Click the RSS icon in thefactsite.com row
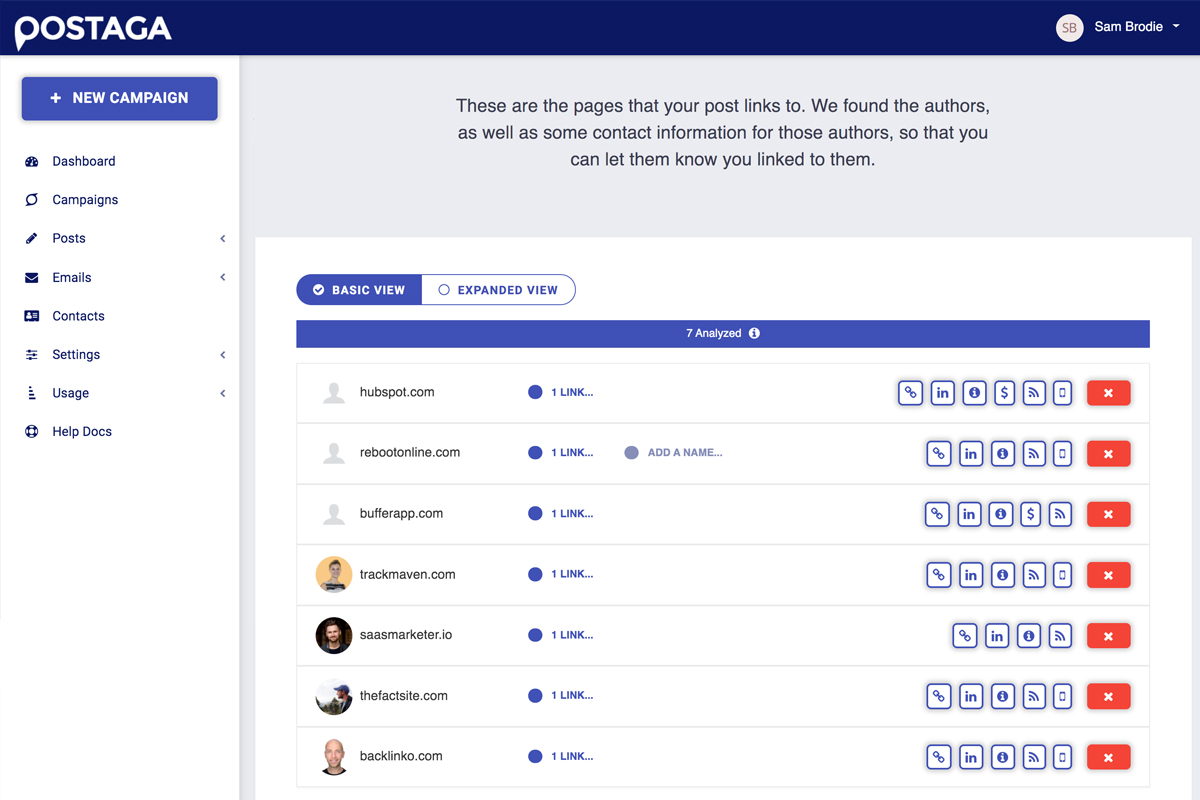This screenshot has height=800, width=1200. pos(1034,696)
